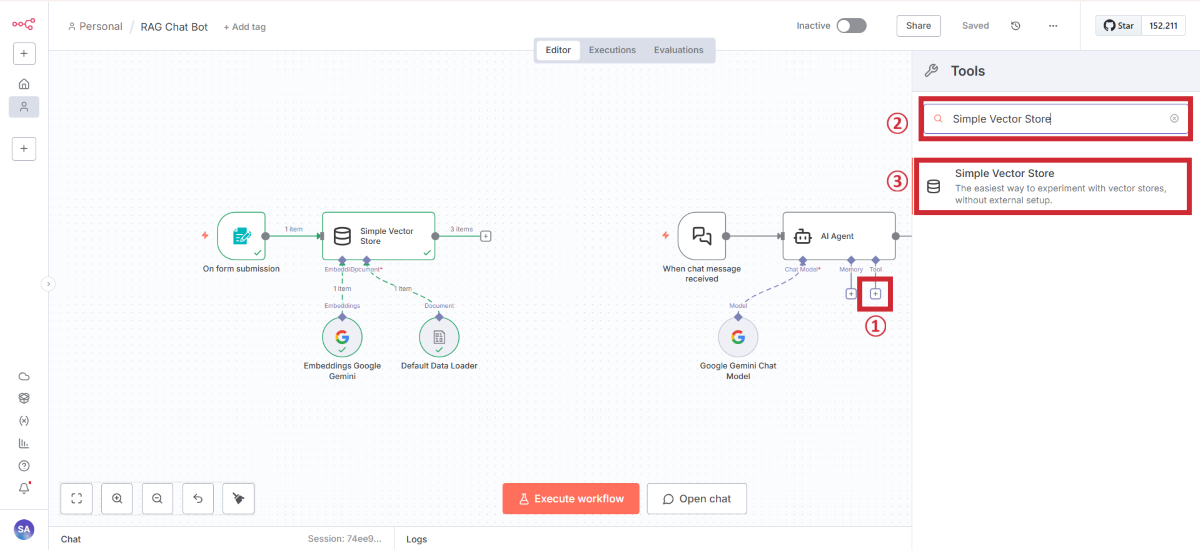Select the Default Data Loader node

(x=439, y=337)
